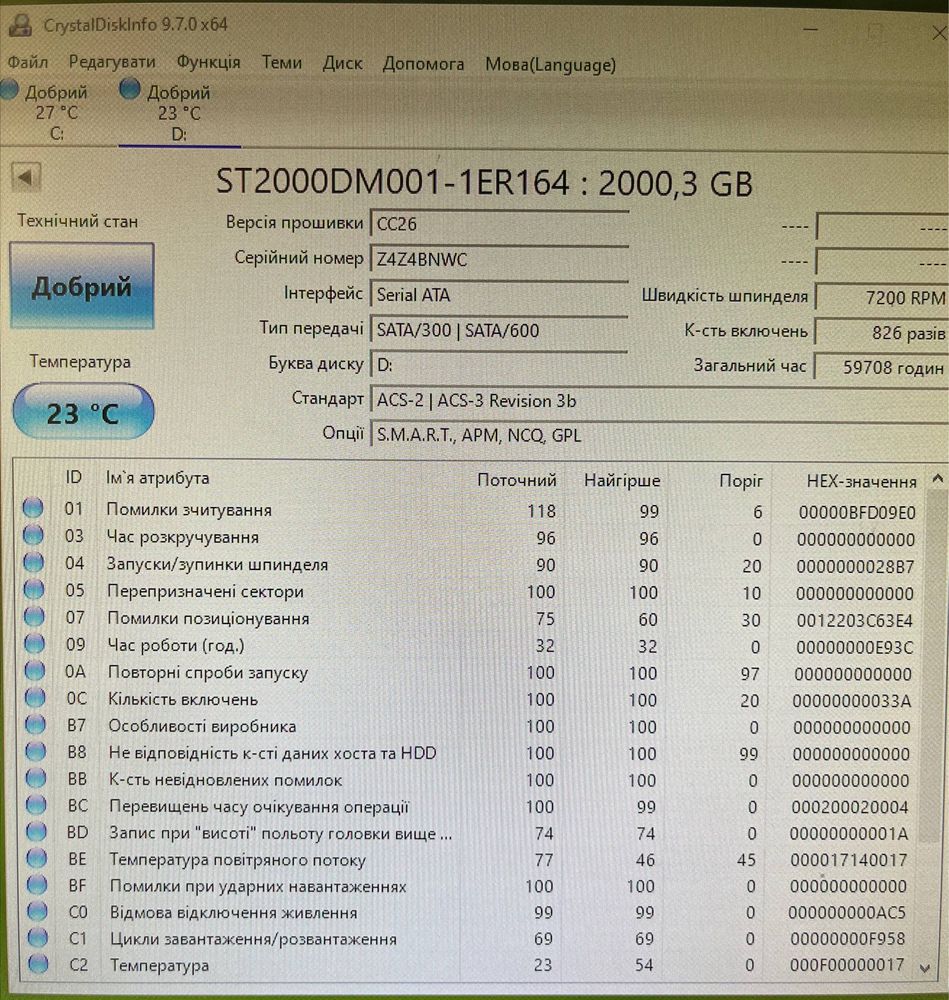Click the status orb for attribute C0

click(38, 911)
